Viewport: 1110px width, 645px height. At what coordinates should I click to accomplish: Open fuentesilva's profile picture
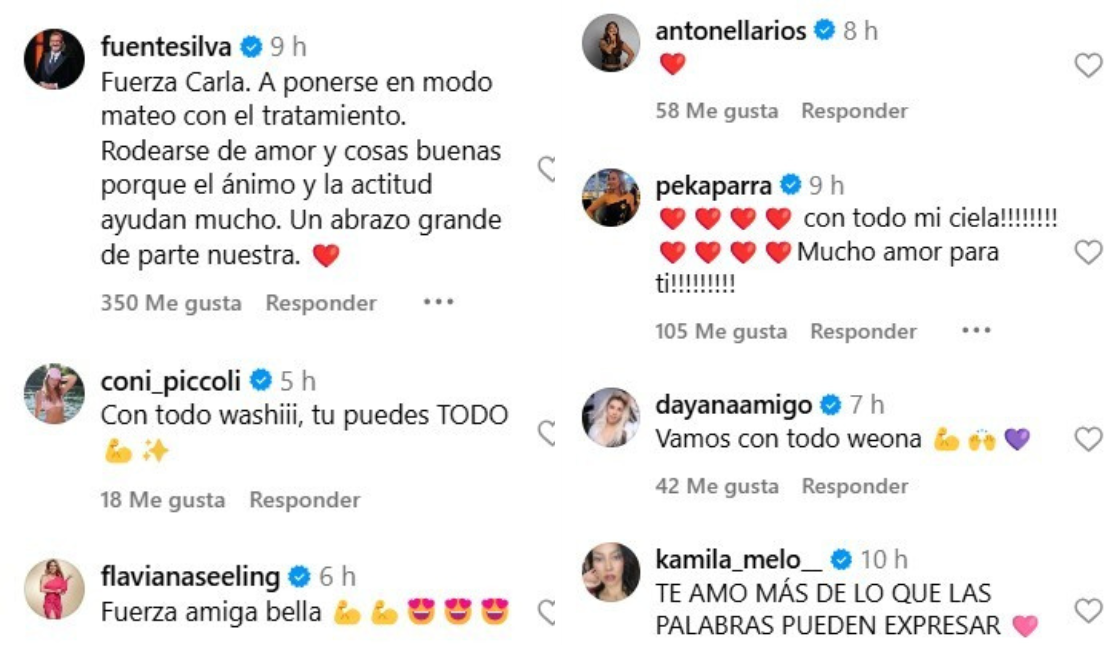[x=55, y=59]
